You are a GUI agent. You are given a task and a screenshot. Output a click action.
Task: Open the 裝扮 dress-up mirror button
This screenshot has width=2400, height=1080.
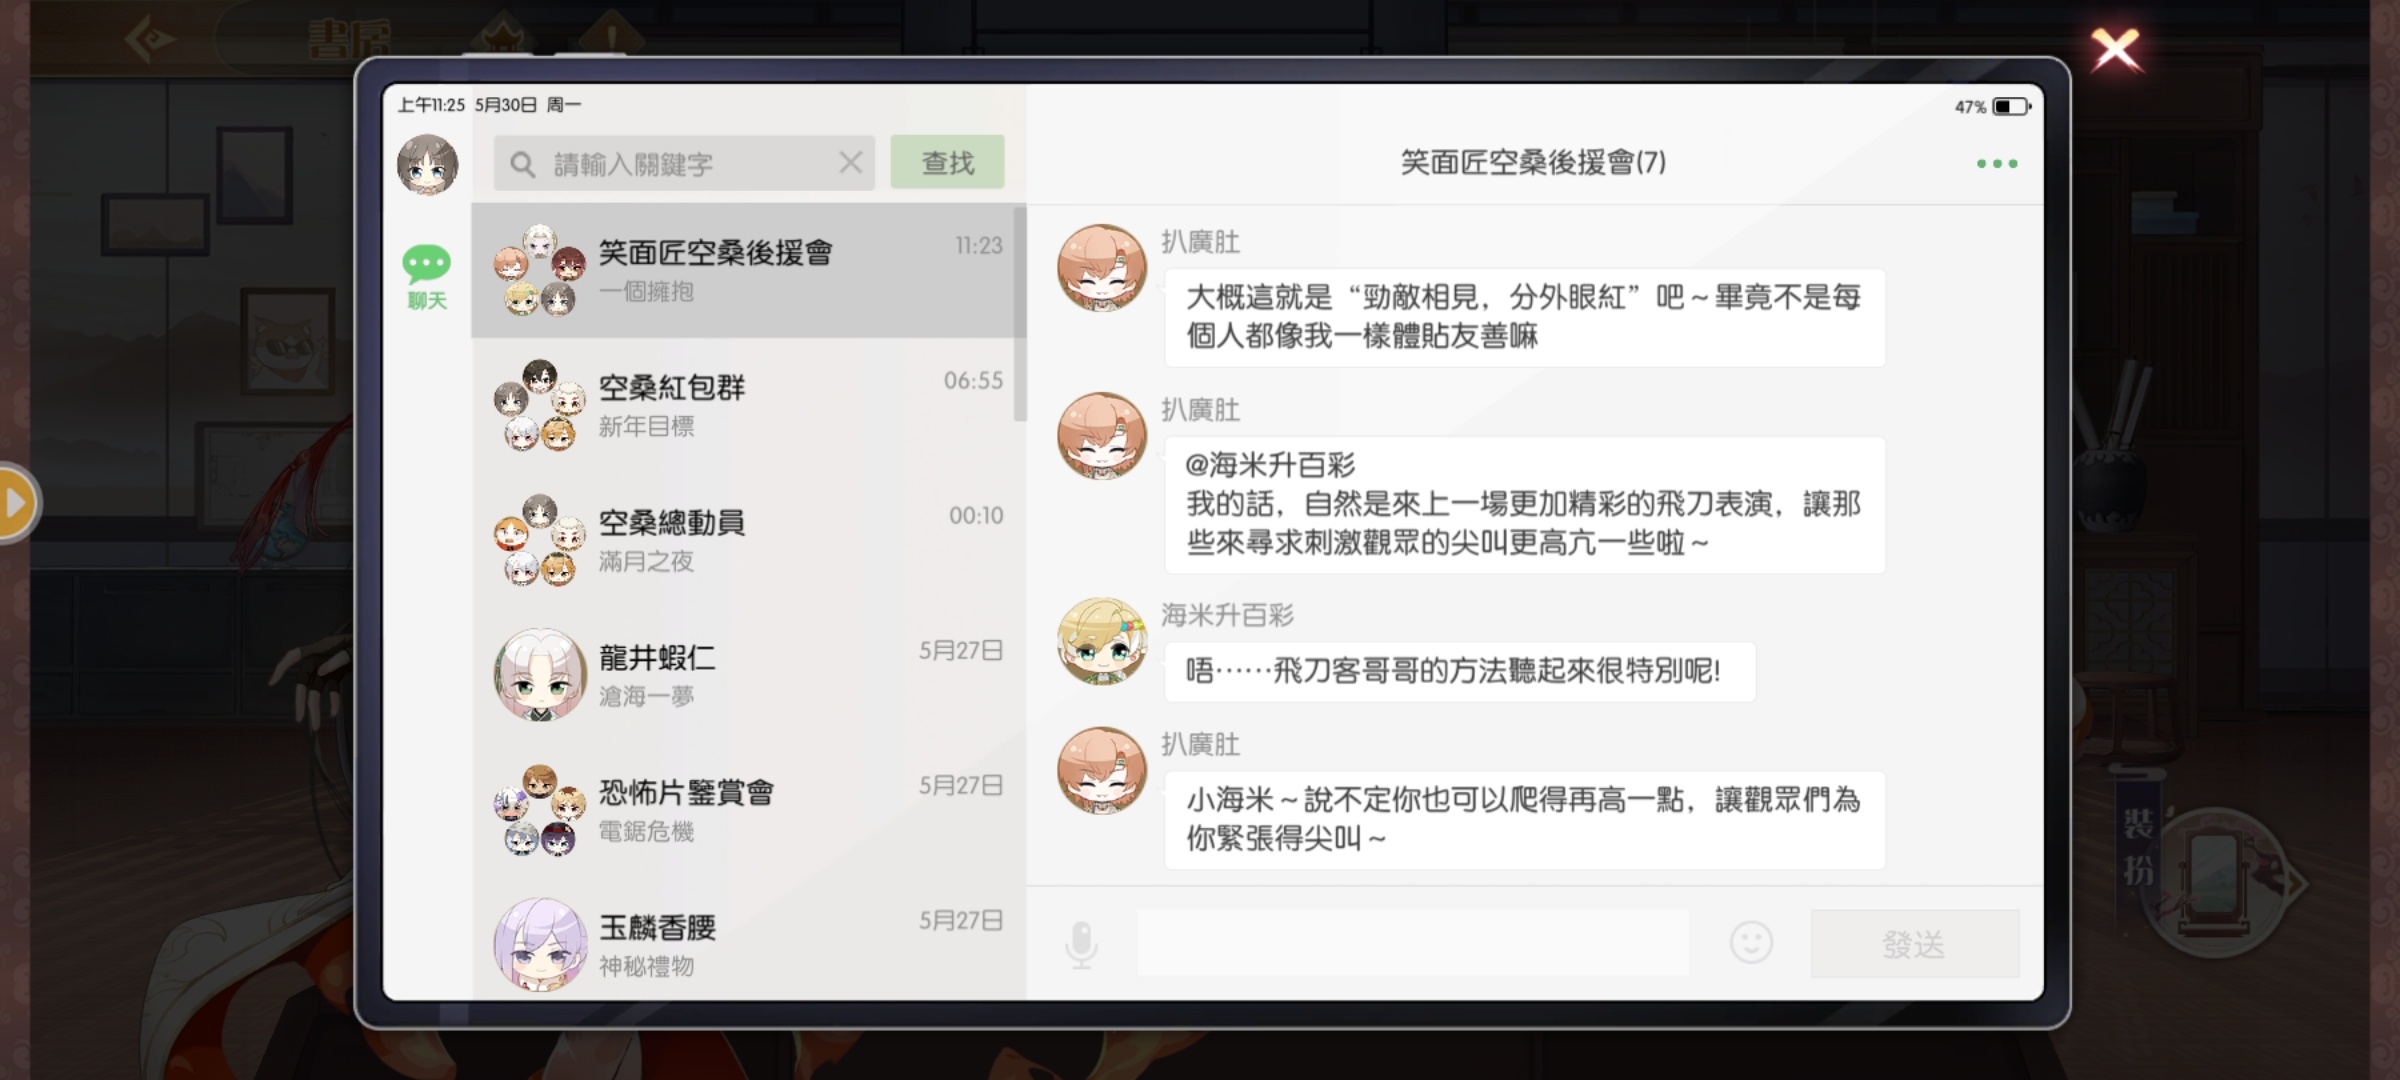click(x=2214, y=880)
